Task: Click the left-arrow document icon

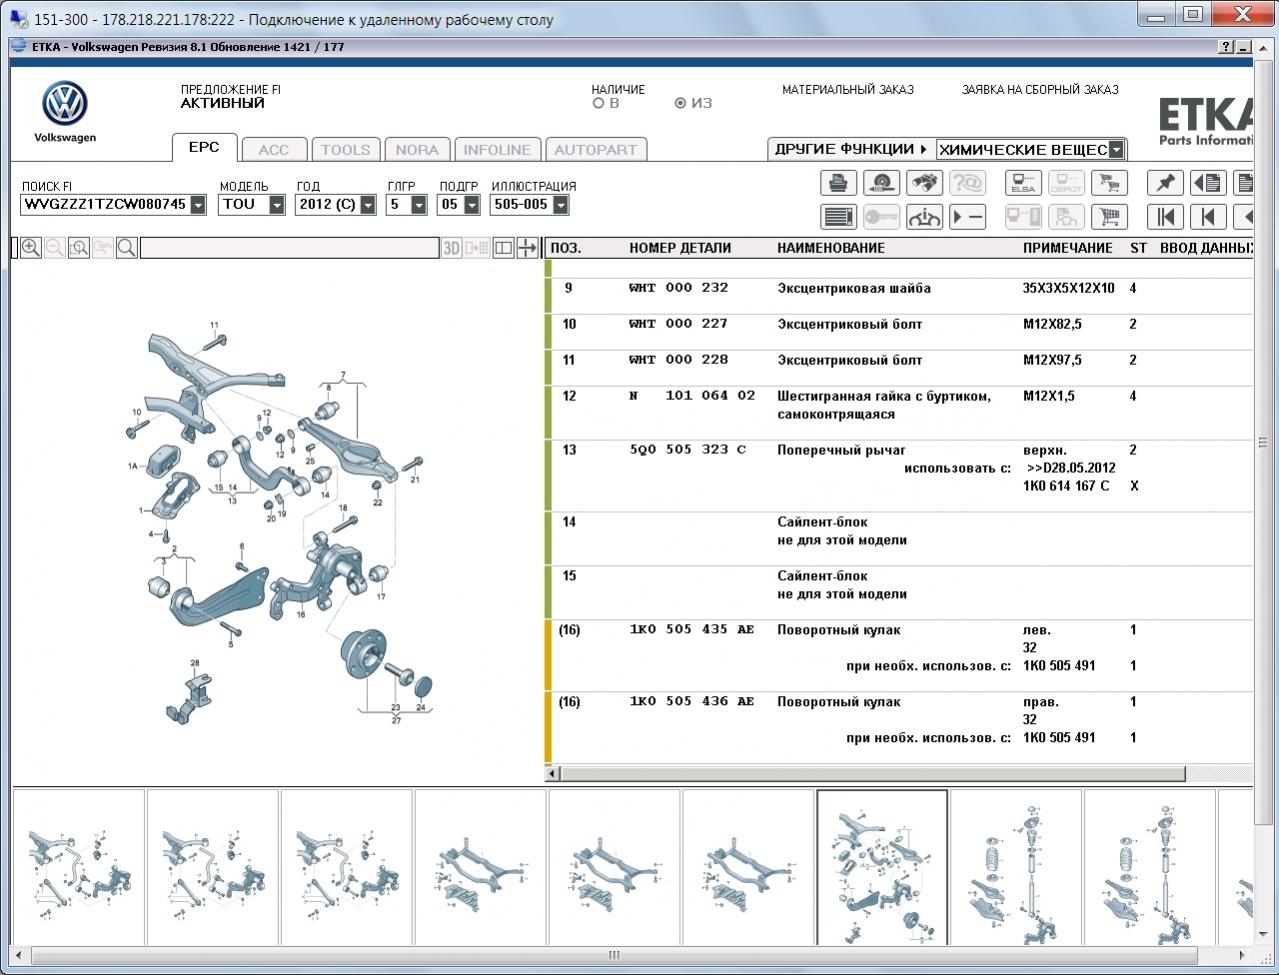Action: 1208,183
